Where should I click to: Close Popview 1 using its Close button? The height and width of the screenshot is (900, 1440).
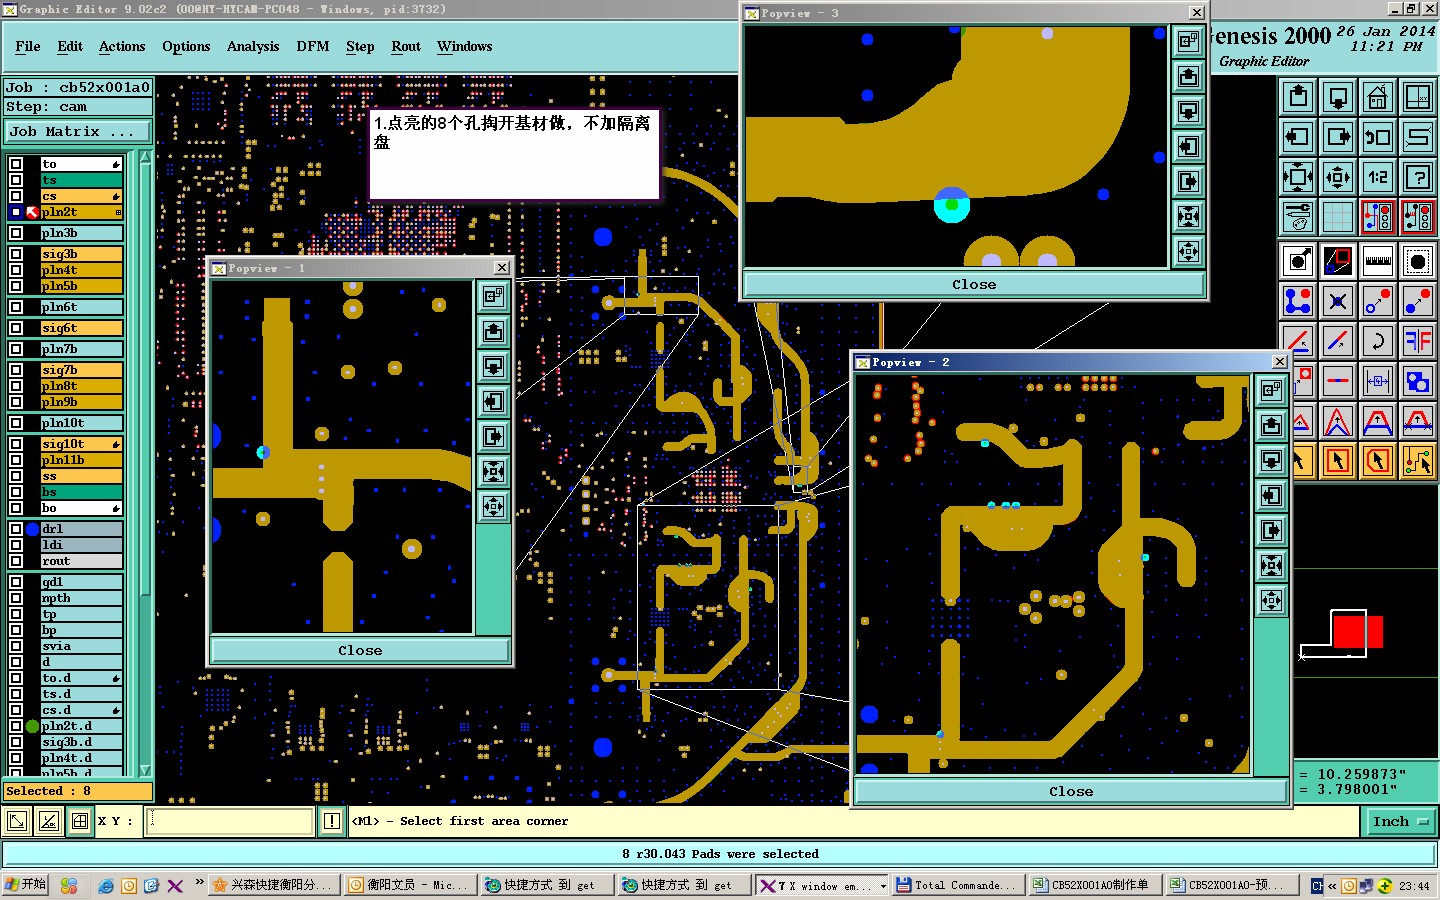tap(360, 650)
